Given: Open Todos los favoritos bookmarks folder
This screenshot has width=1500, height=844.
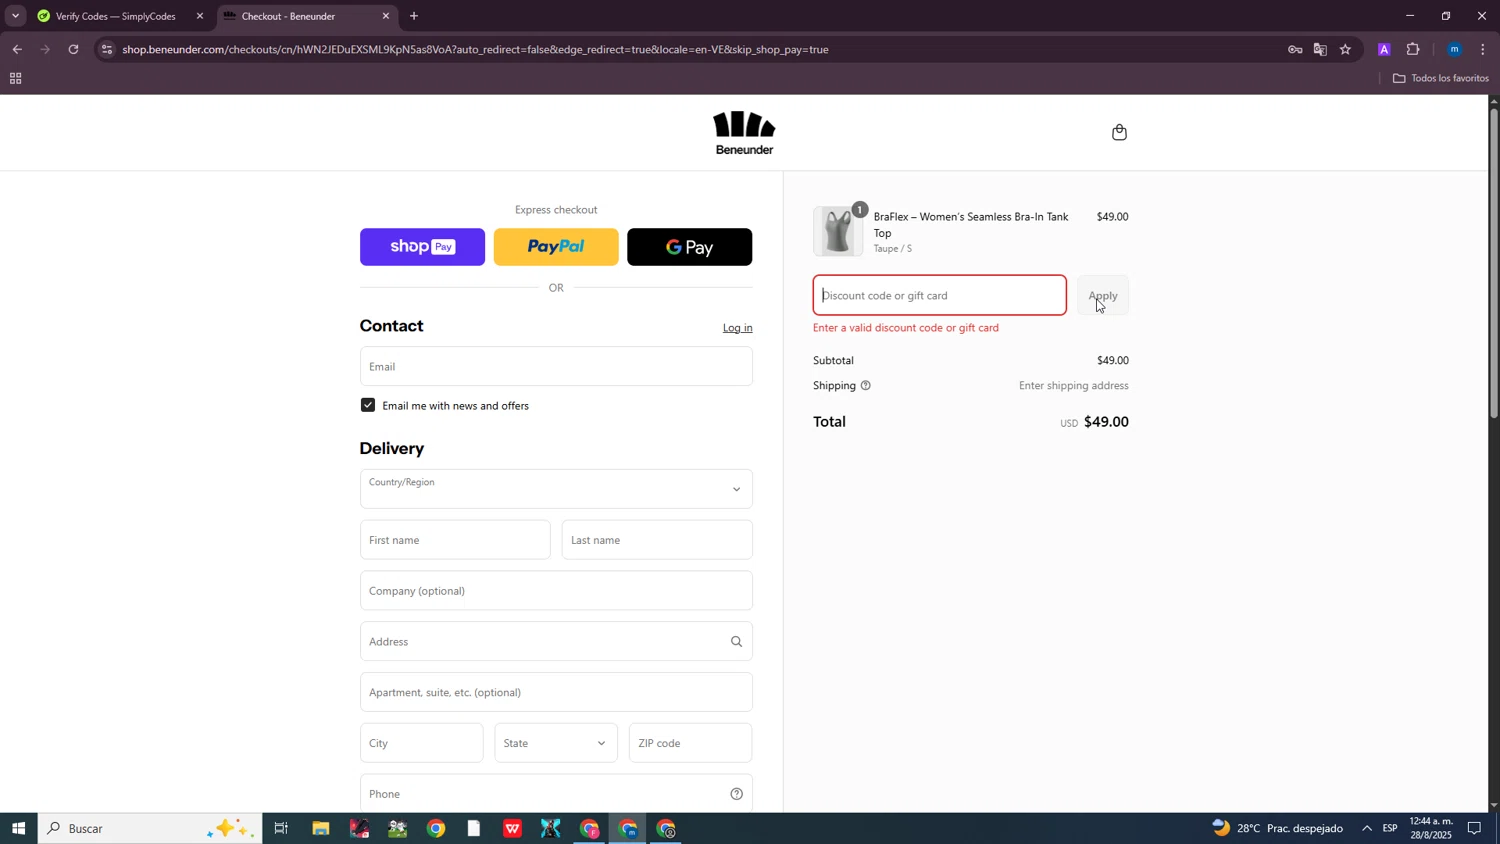Looking at the screenshot, I should click(1440, 78).
